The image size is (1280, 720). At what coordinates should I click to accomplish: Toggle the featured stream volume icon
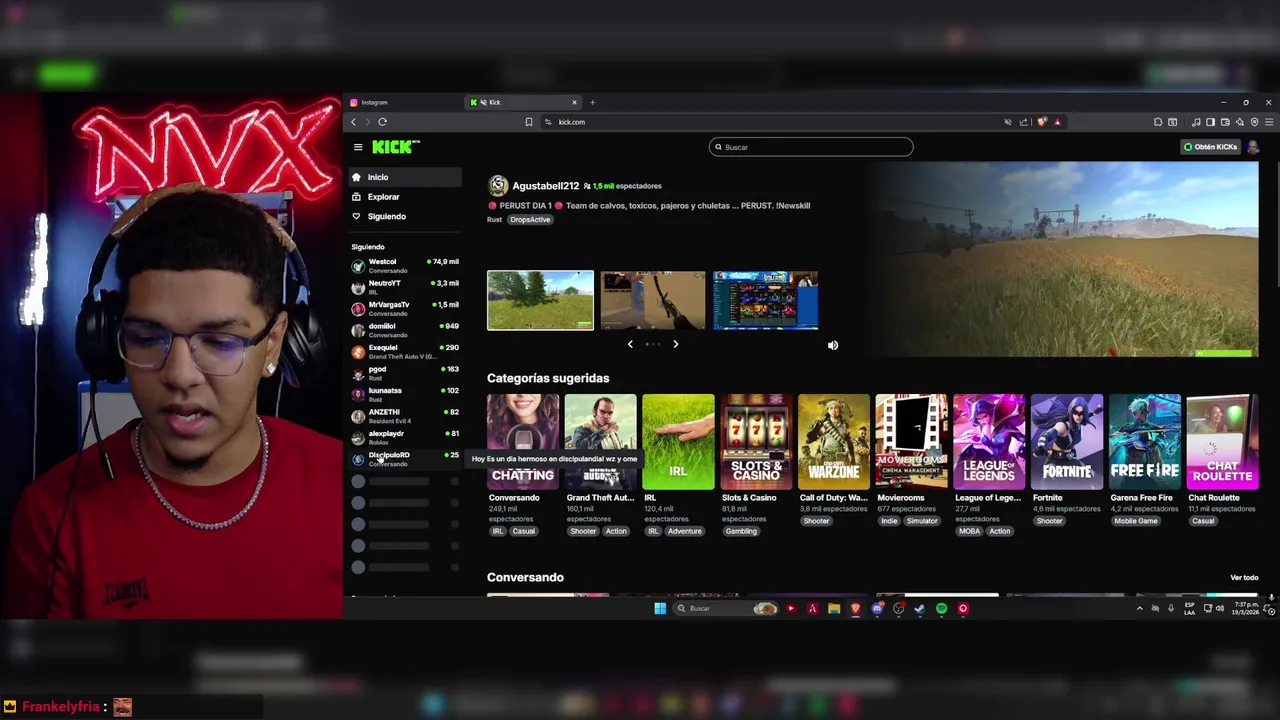pos(833,345)
